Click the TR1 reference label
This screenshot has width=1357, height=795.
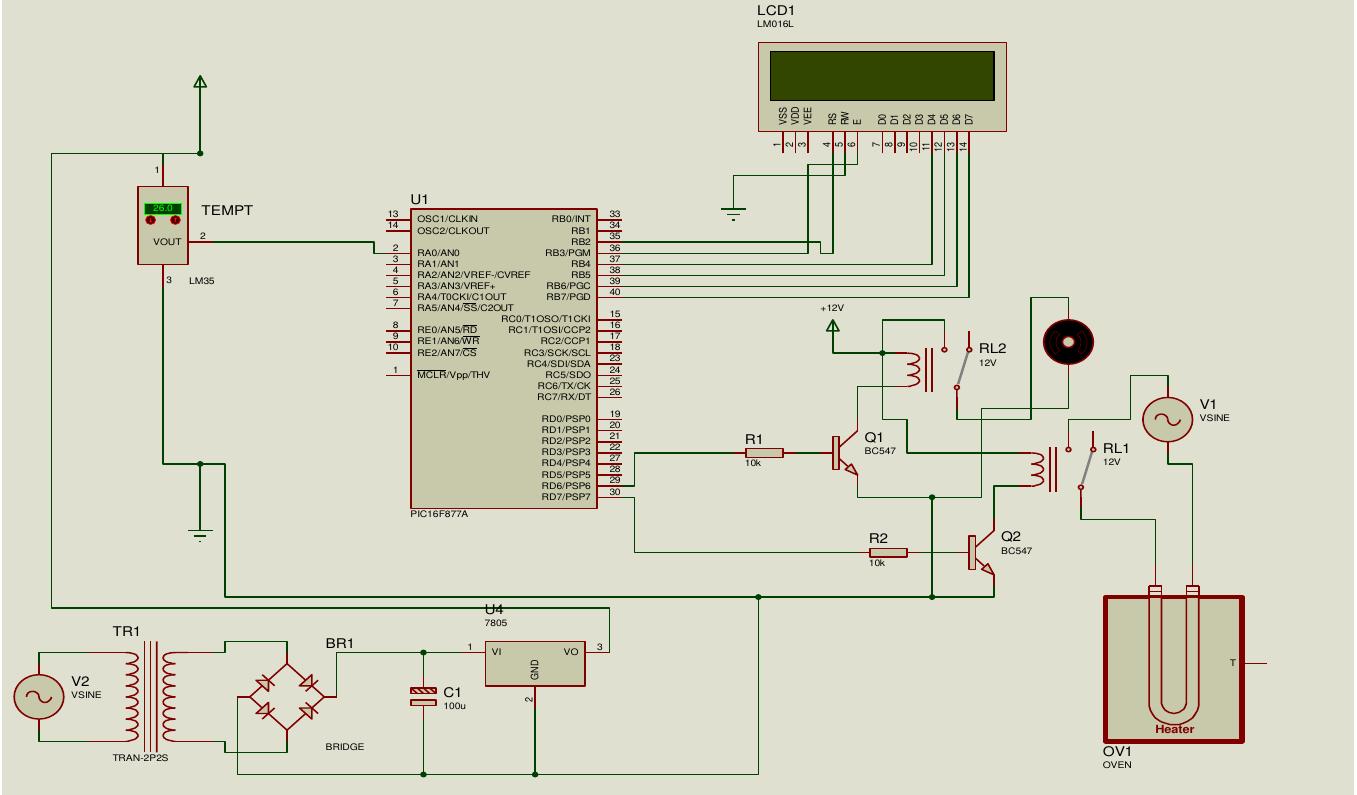(x=126, y=632)
